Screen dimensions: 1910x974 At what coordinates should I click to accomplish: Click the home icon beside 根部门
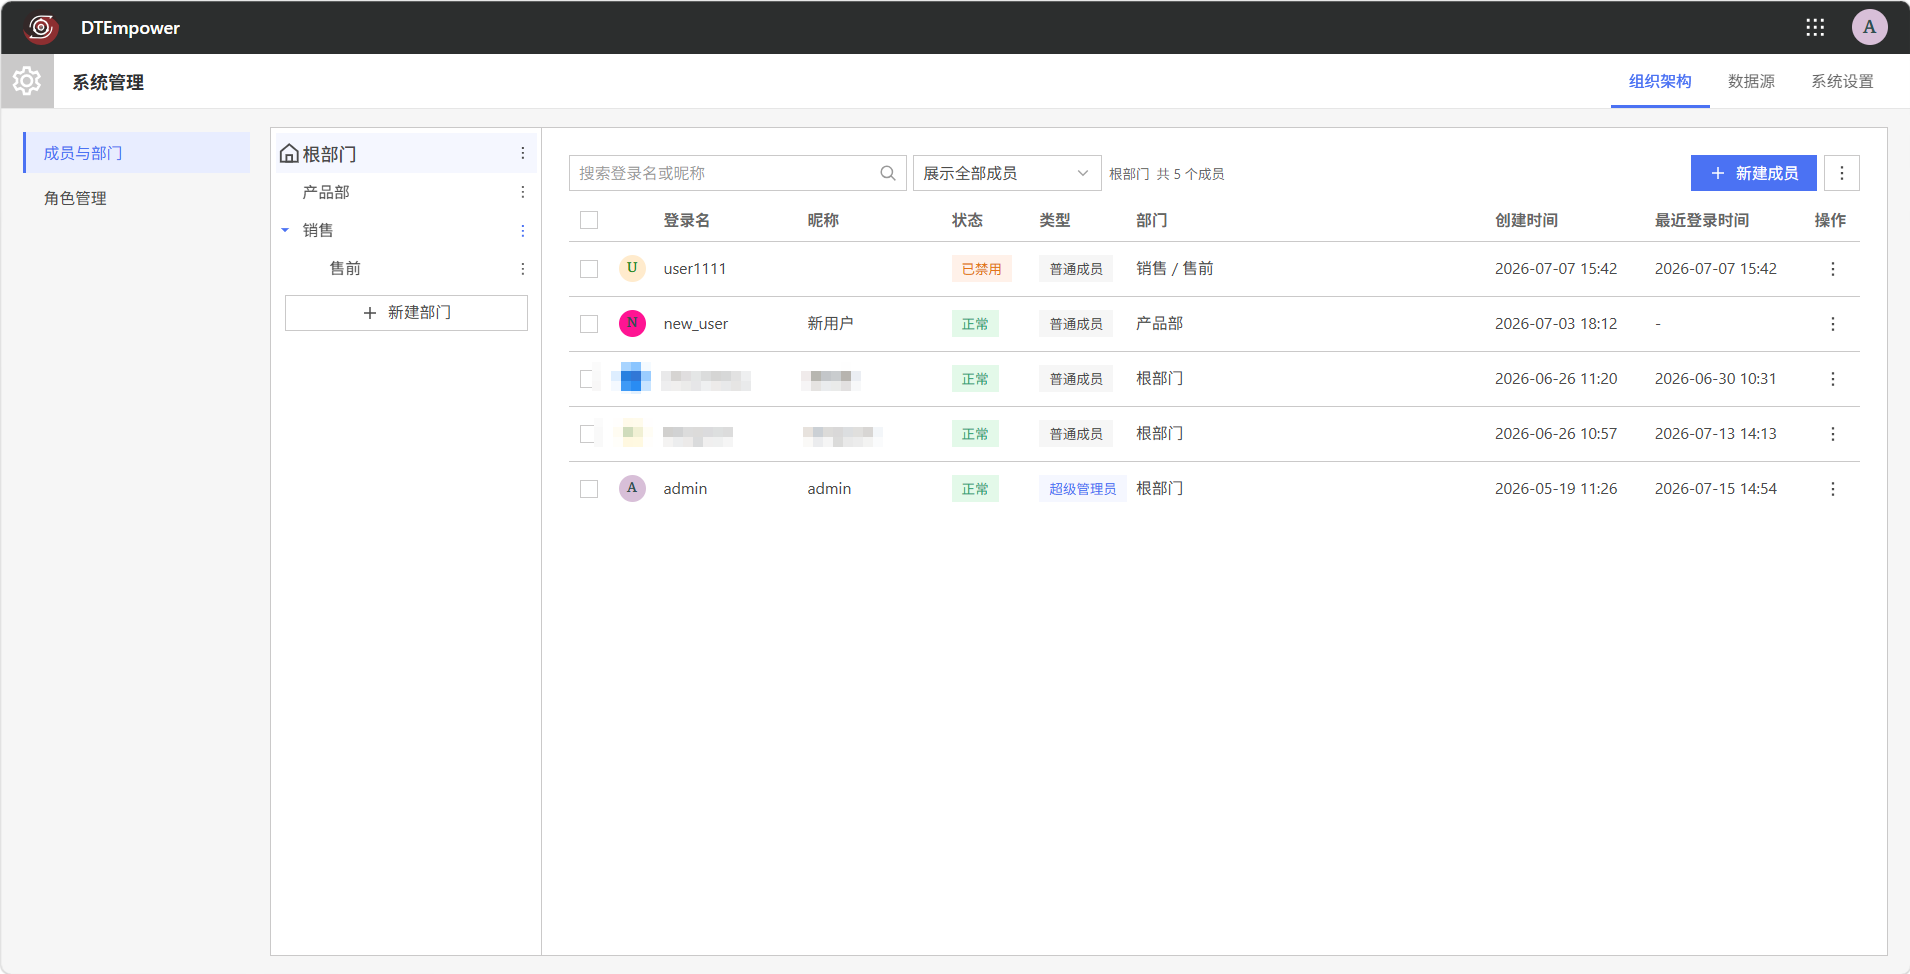tap(289, 153)
